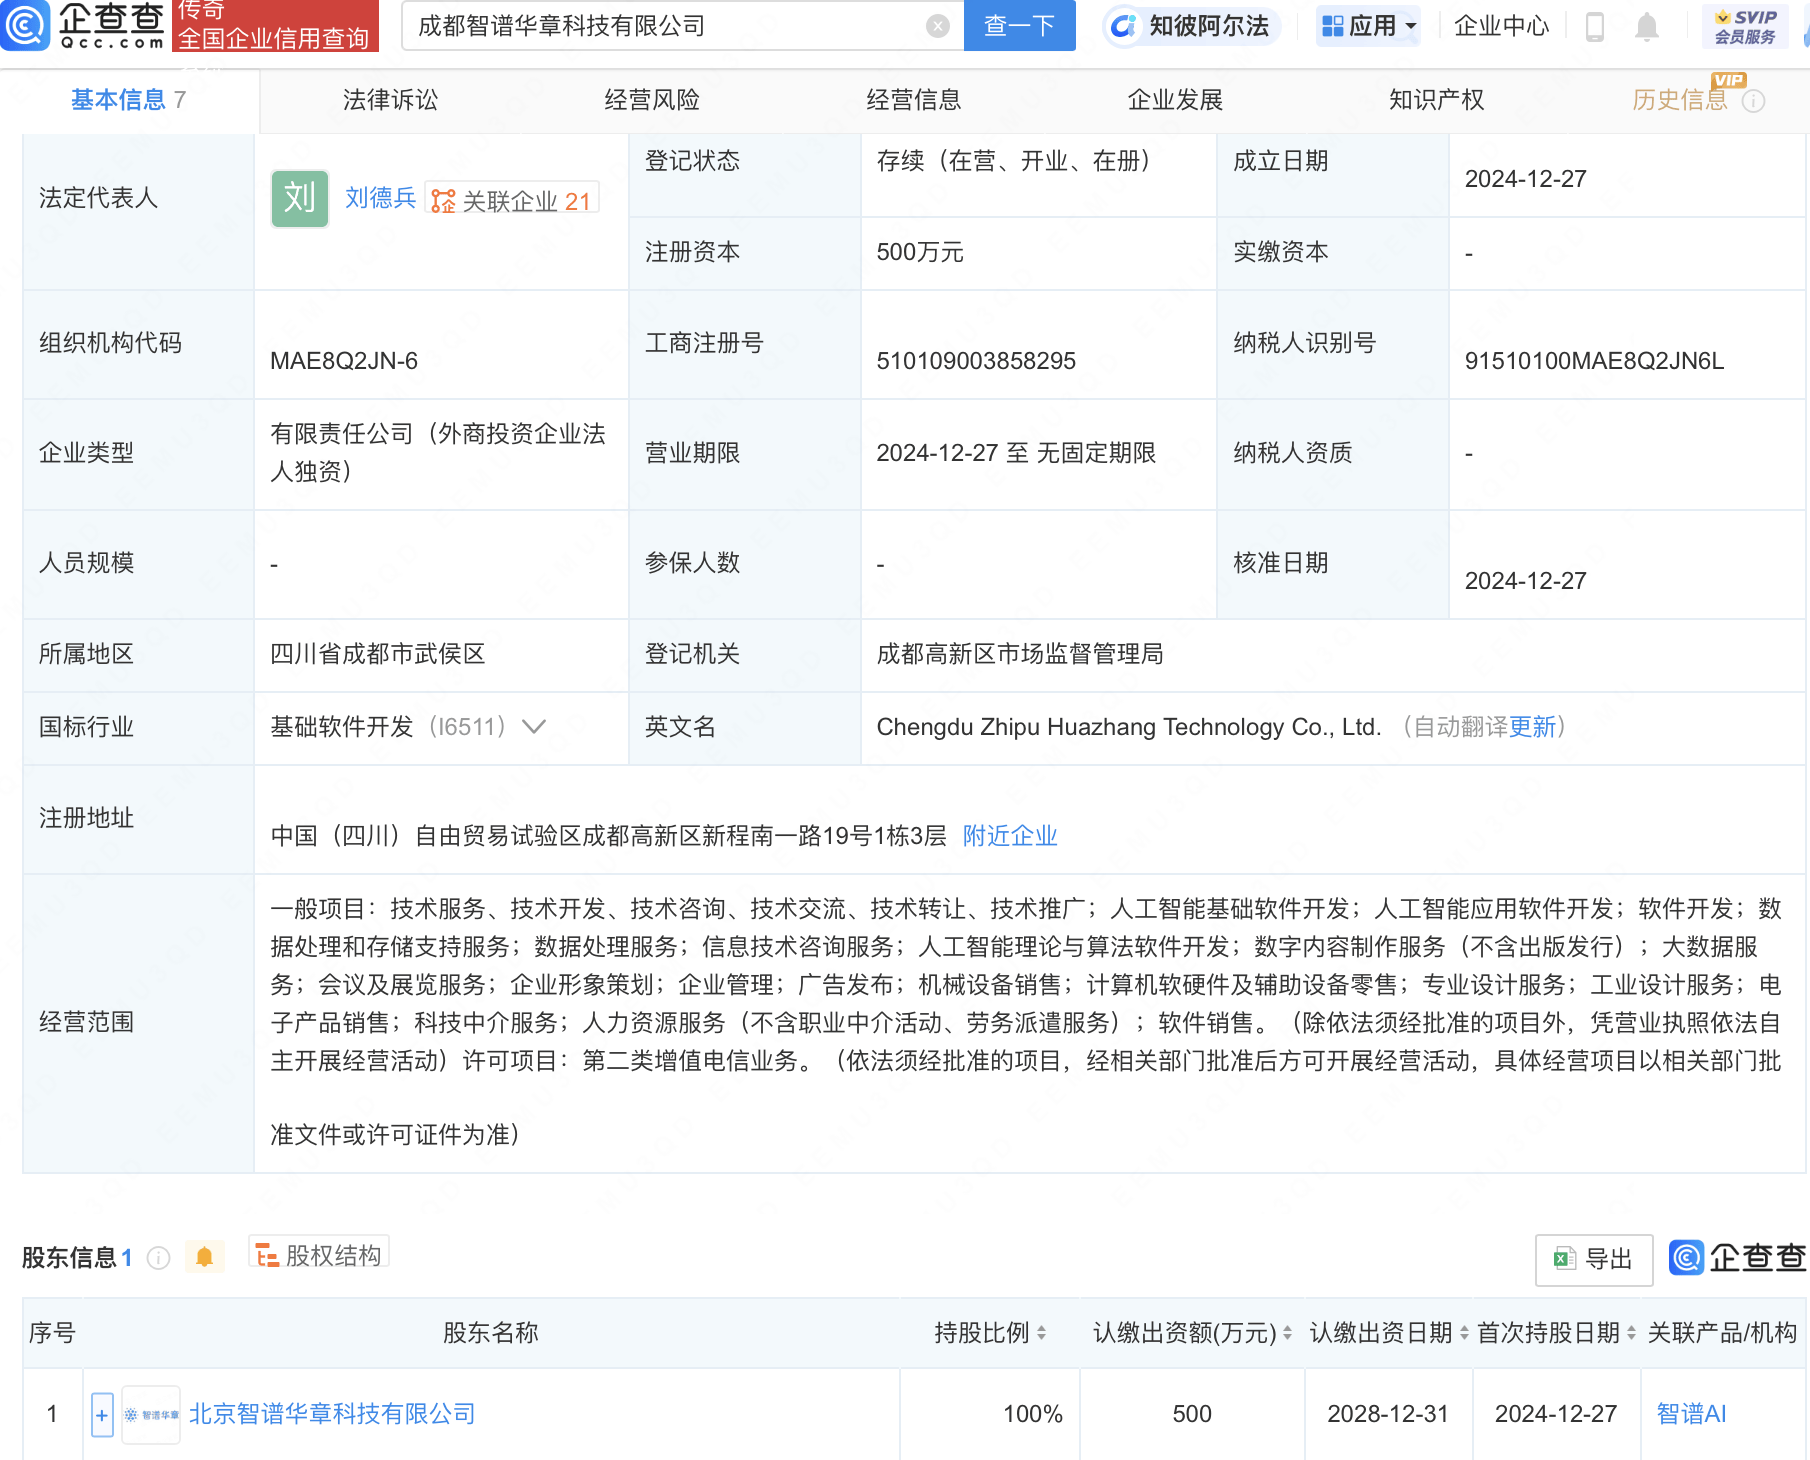1810x1460 pixels.
Task: Click the mobile phone icon
Action: click(1595, 27)
